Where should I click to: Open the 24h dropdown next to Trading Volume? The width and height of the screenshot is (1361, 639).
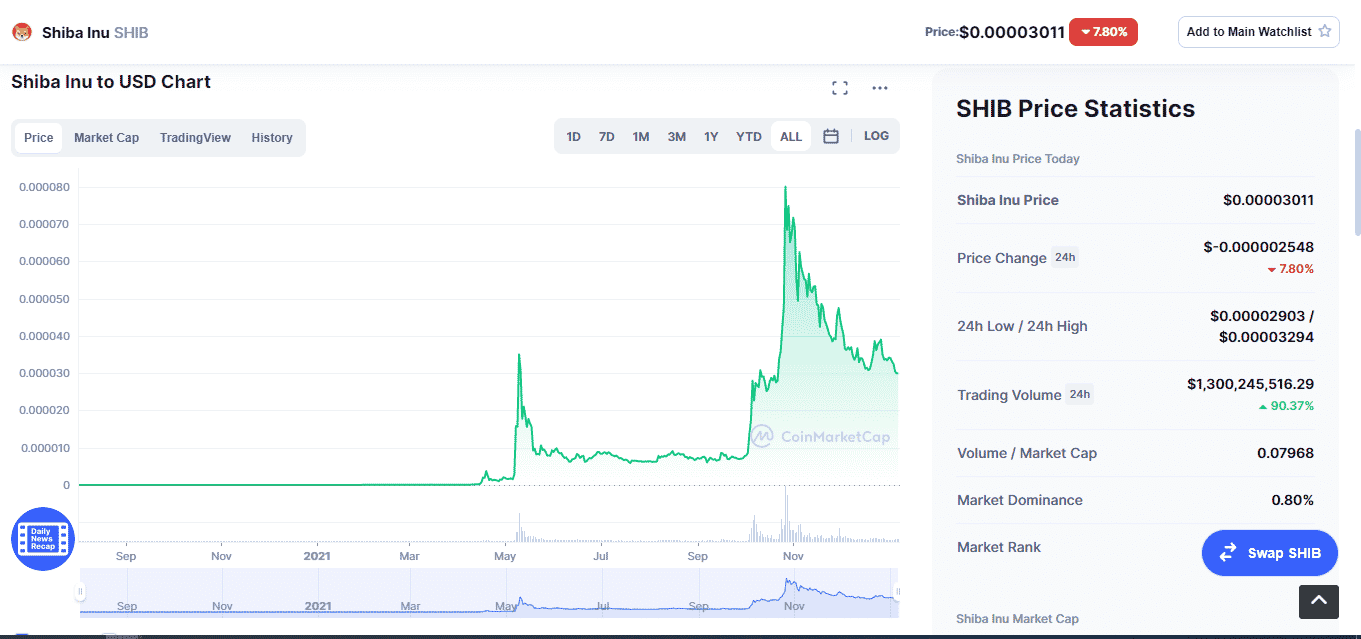[1079, 395]
